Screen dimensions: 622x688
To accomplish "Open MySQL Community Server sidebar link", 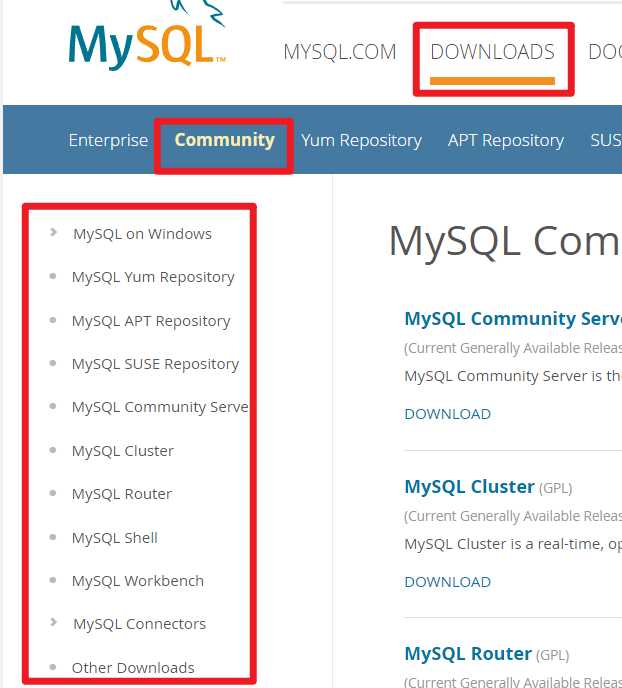I will 160,407.
